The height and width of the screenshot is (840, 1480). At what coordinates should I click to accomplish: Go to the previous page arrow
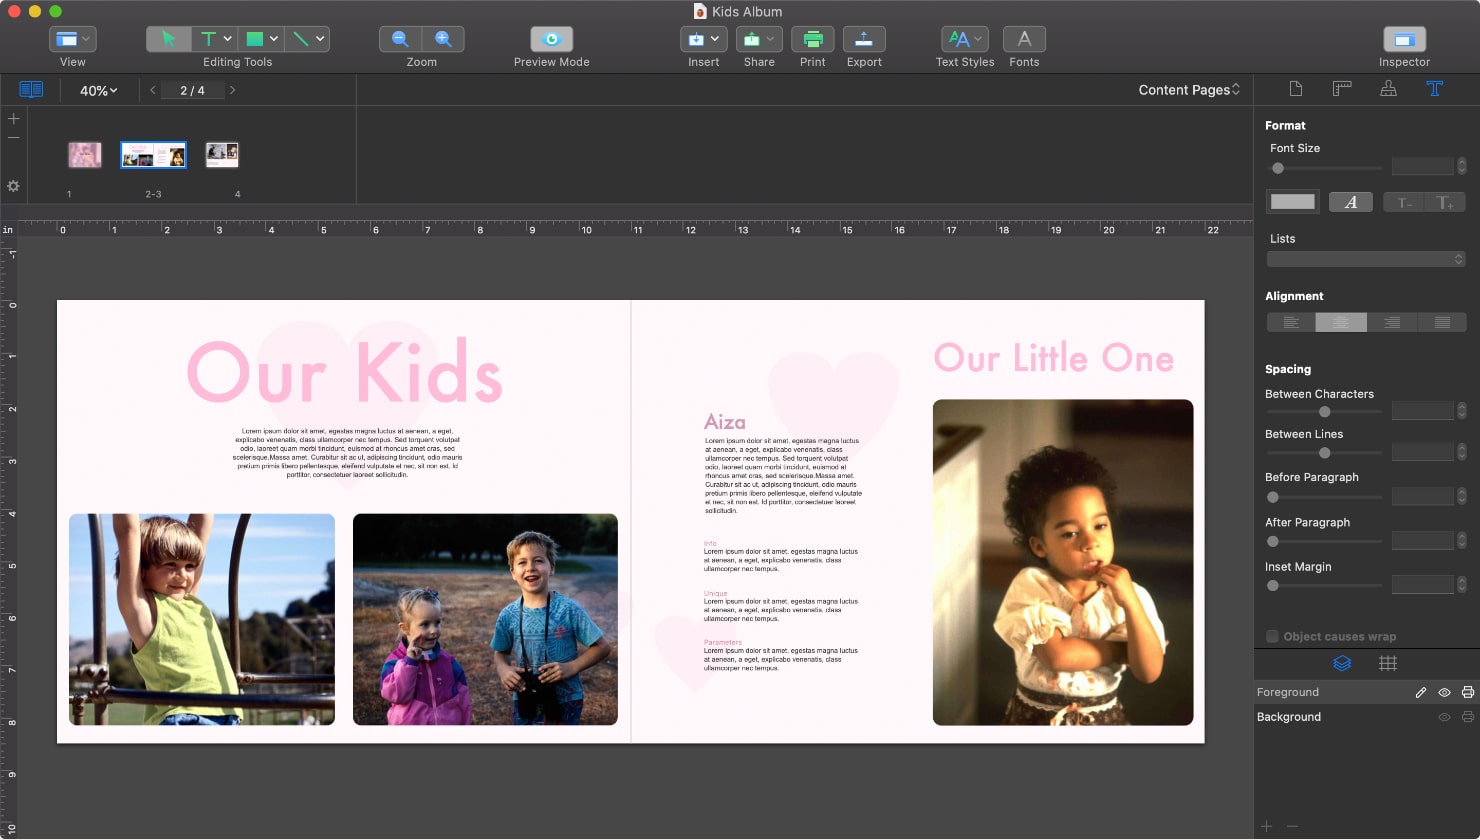(153, 90)
